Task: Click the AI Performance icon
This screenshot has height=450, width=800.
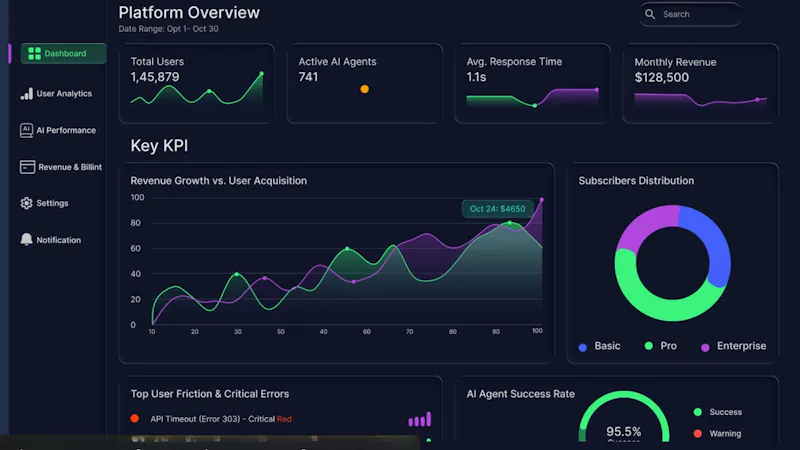Action: click(27, 130)
